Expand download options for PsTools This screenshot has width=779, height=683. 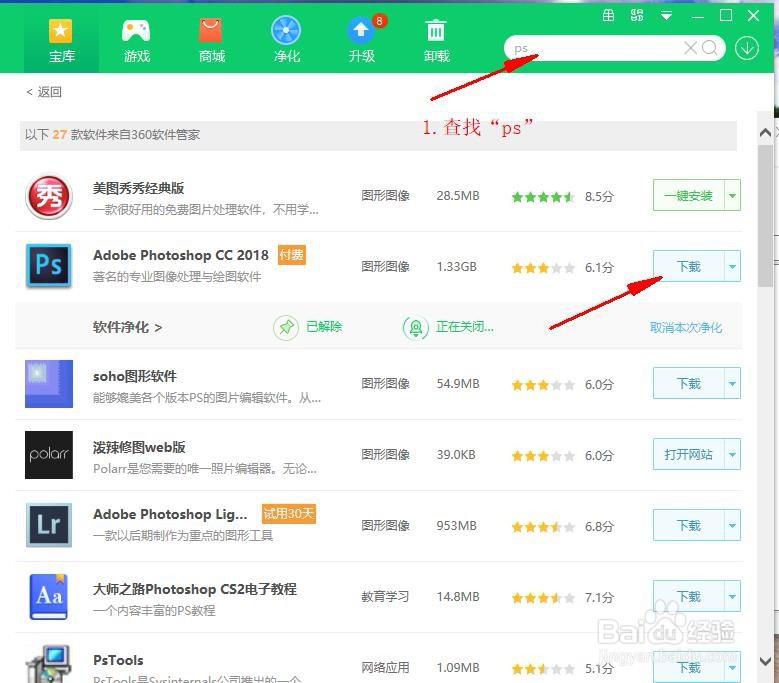[732, 667]
